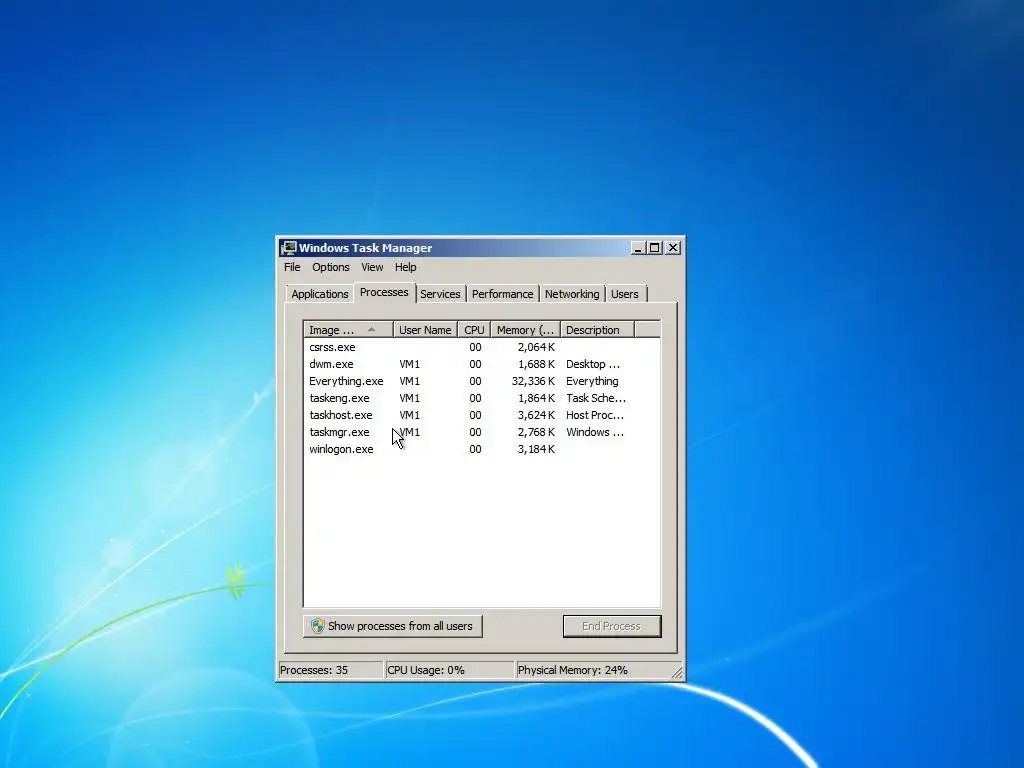Close the Task Manager window

673,248
